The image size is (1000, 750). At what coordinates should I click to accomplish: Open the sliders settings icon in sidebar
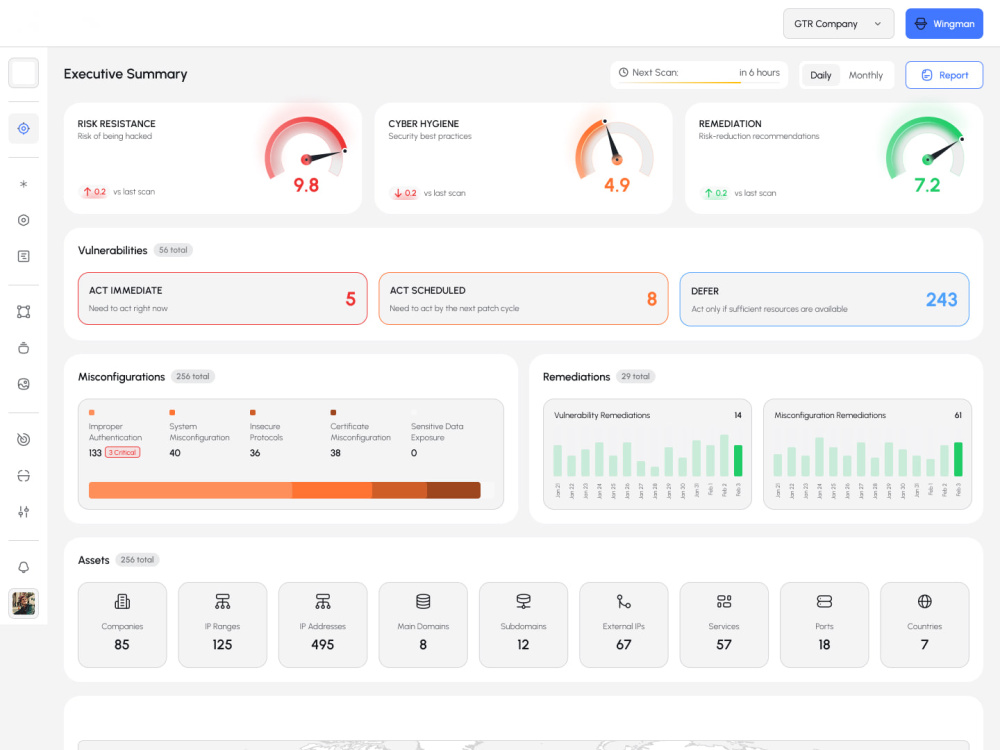point(24,511)
